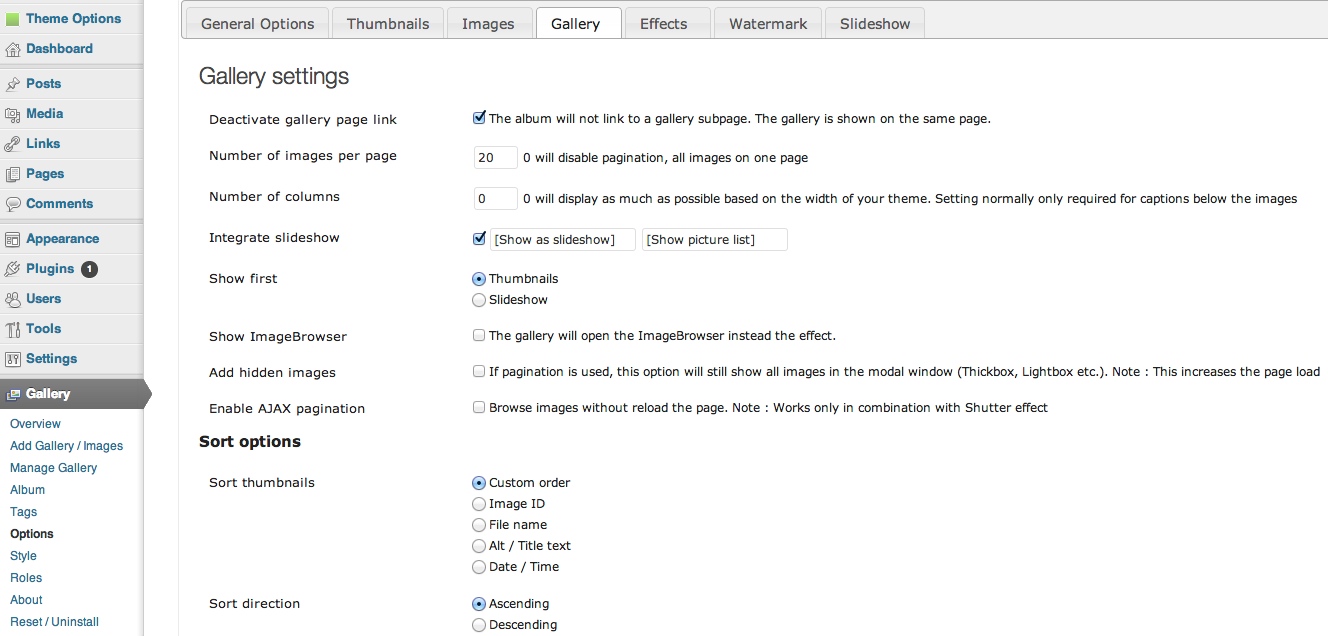This screenshot has width=1328, height=636.
Task: Sort thumbnails by Date / Time
Action: pos(479,567)
